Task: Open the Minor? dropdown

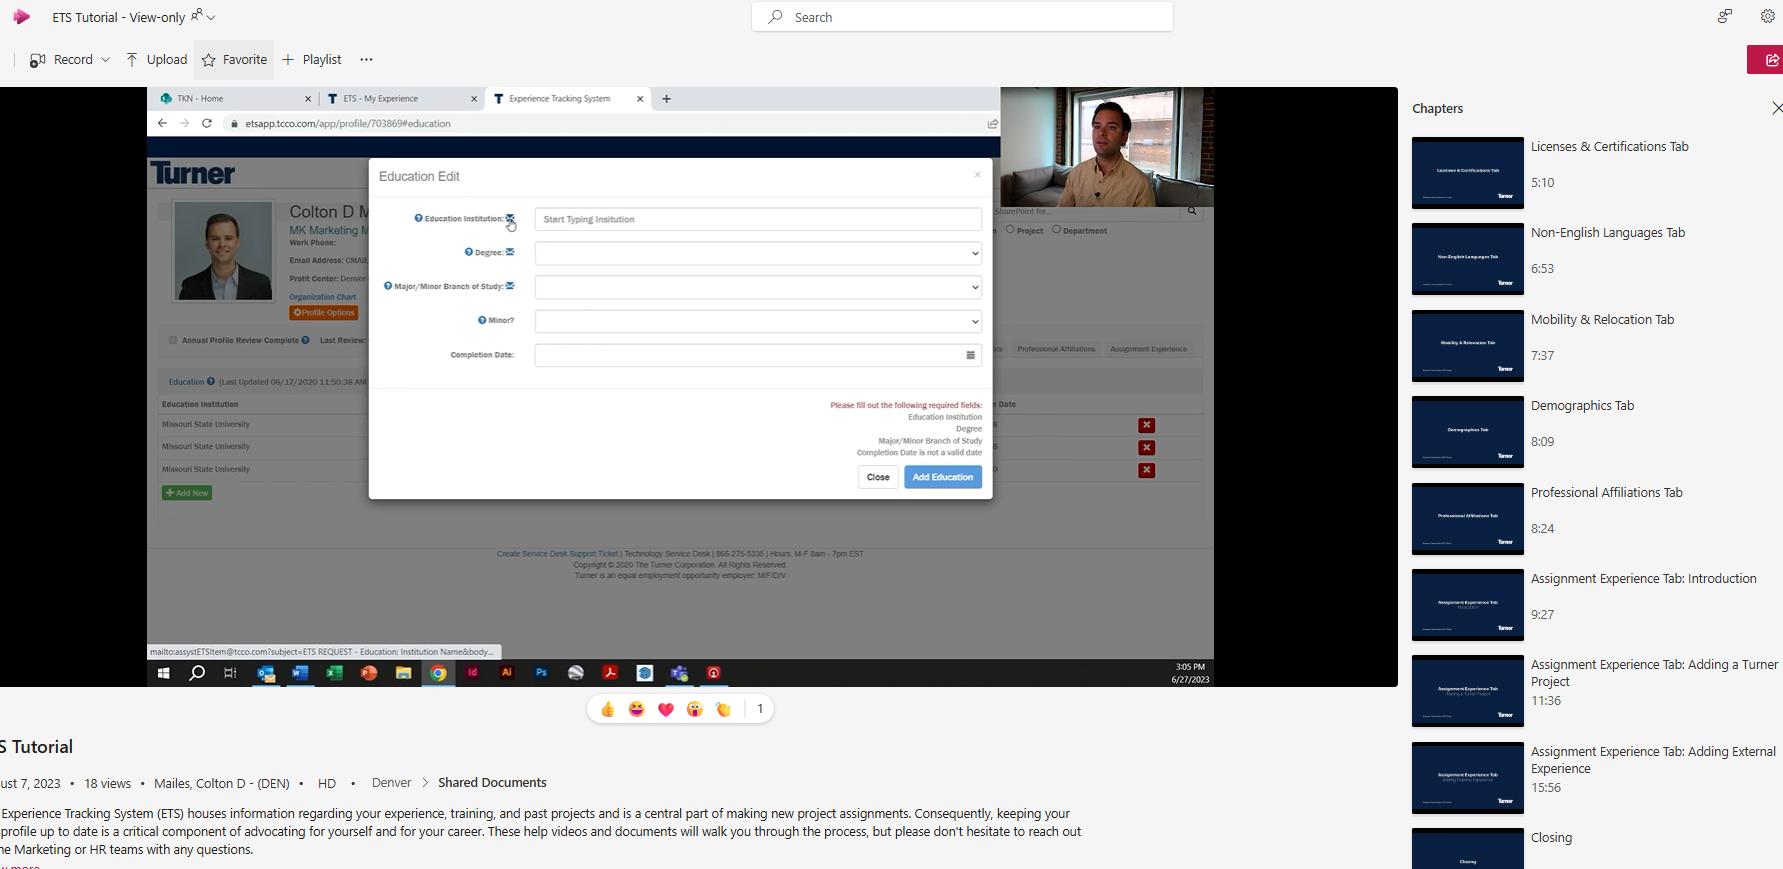Action: pyautogui.click(x=758, y=321)
